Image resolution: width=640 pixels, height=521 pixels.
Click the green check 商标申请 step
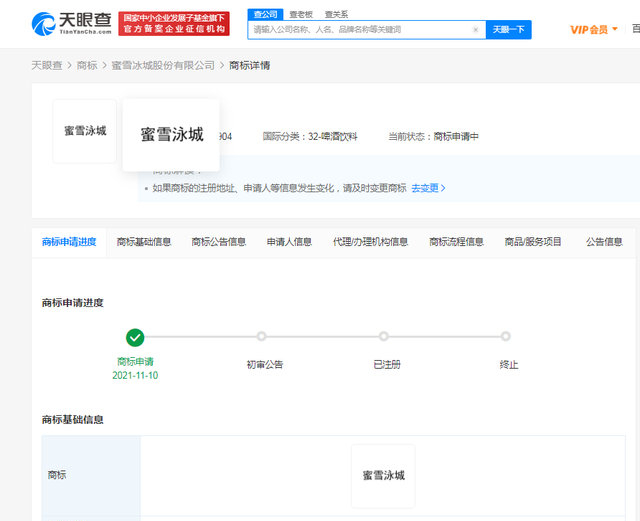(x=135, y=338)
